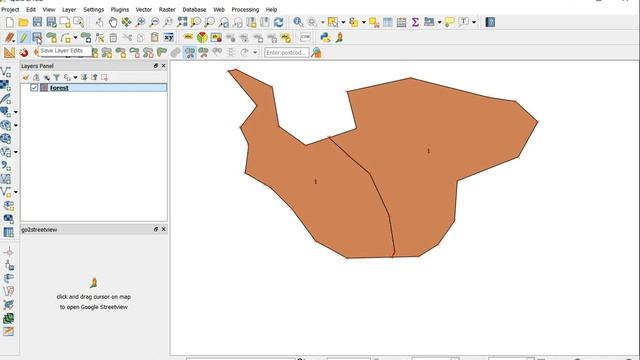
Task: Select the Identify Features tool
Action: click(x=298, y=22)
